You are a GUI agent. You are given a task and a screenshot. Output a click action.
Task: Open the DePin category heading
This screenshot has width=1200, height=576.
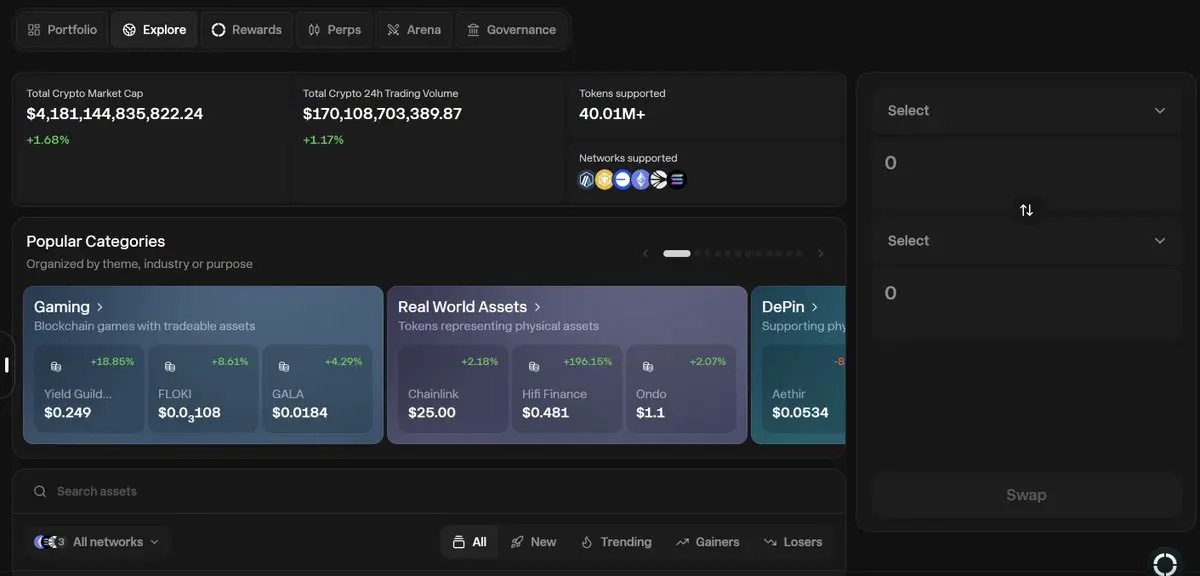tap(790, 307)
